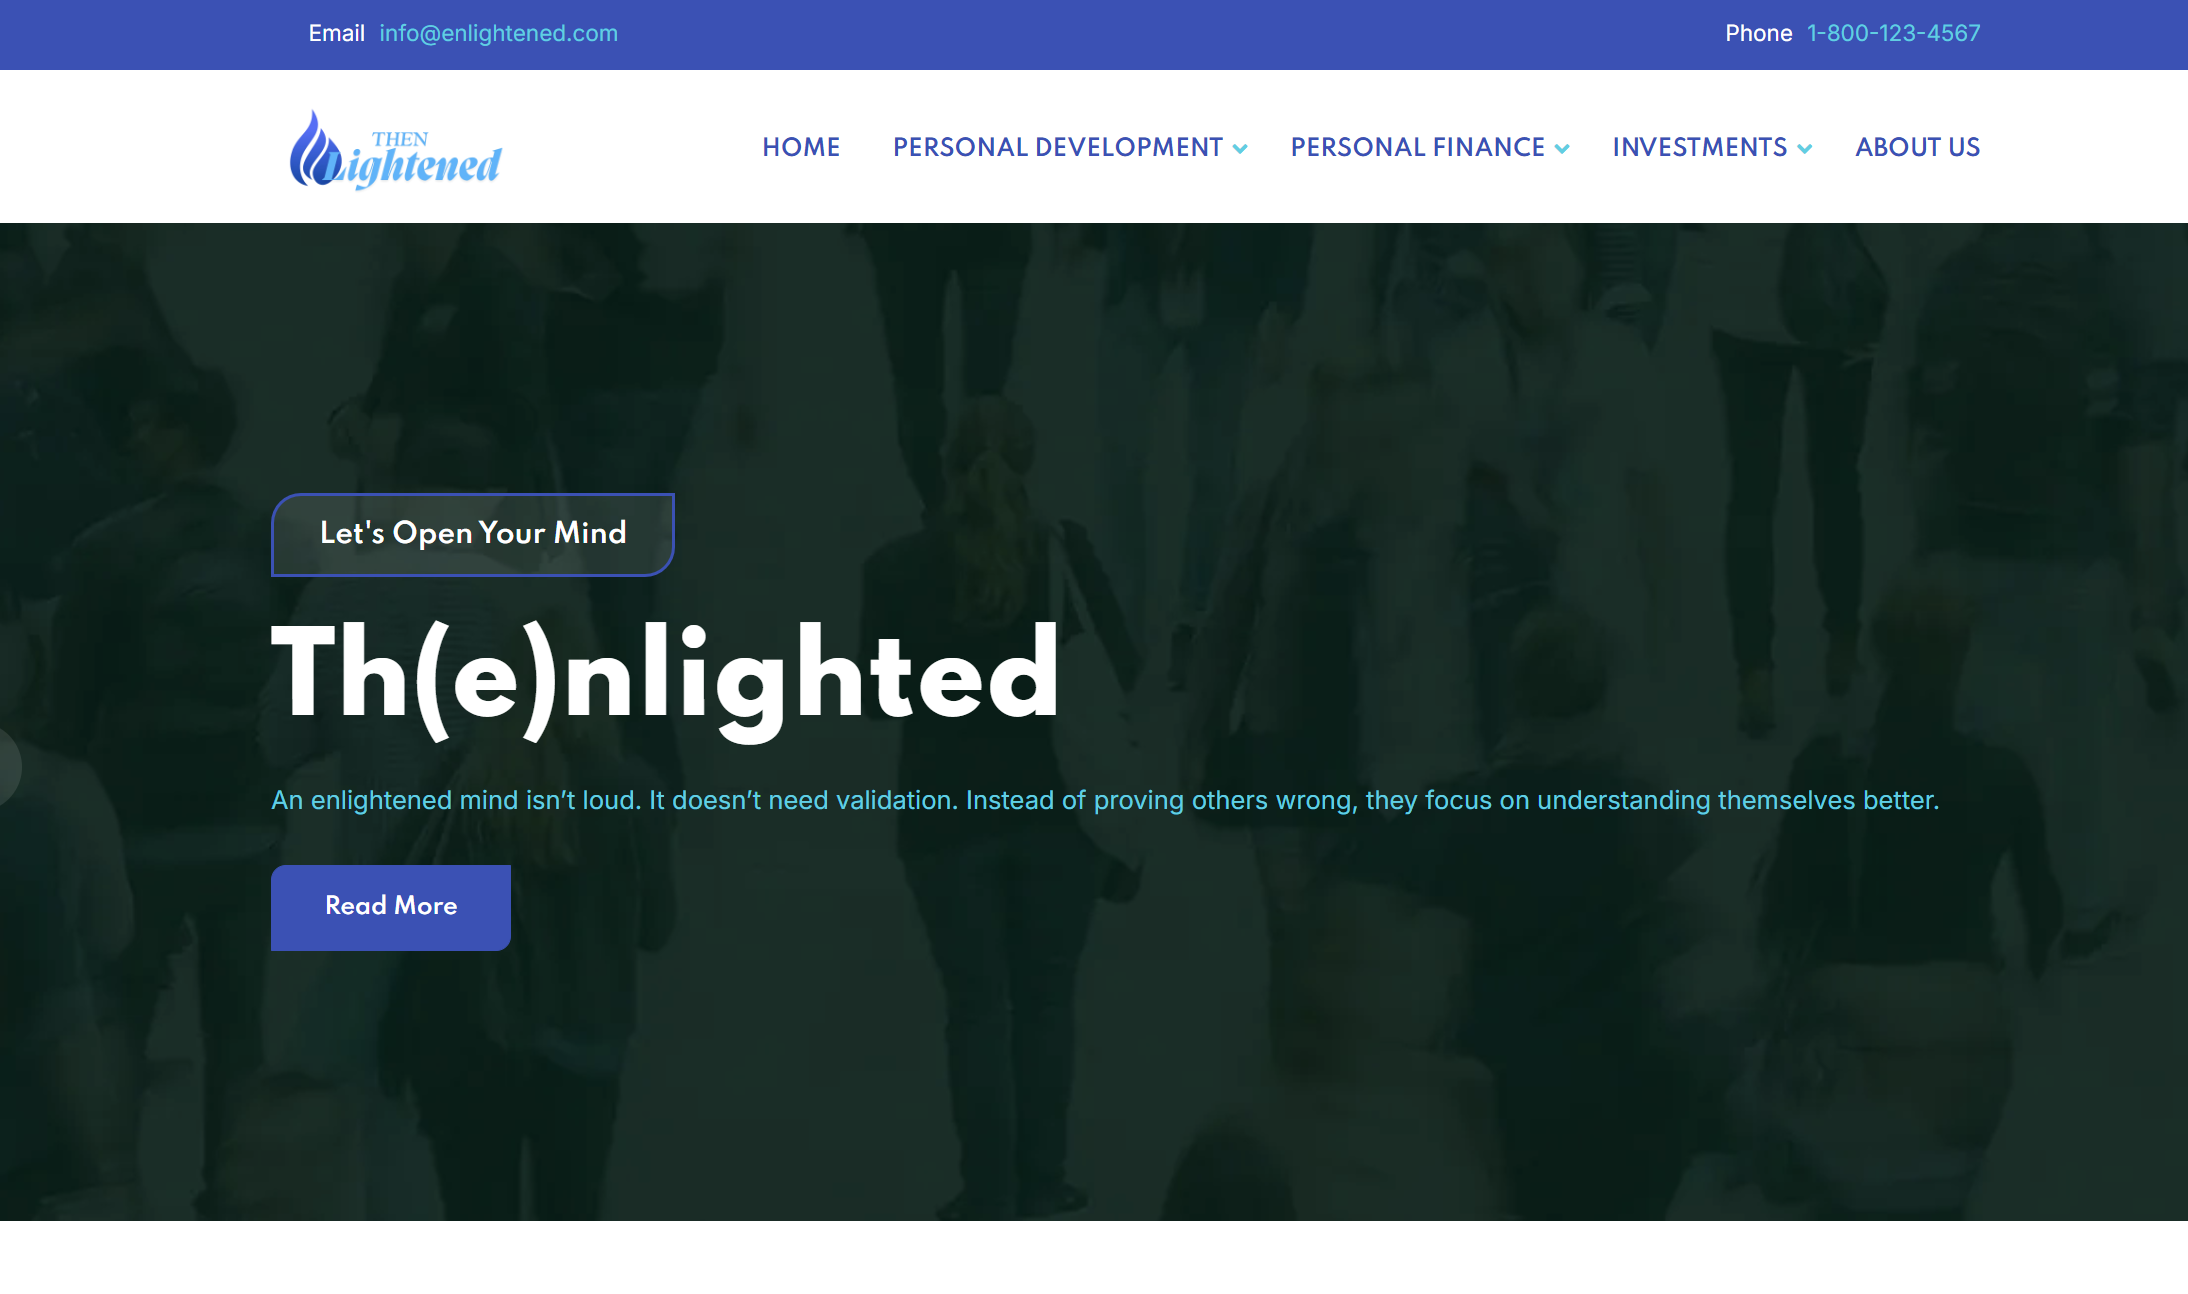Viewport: 2188px width, 1294px height.
Task: Click the Th(e)nlighted hero heading
Action: pyautogui.click(x=665, y=673)
